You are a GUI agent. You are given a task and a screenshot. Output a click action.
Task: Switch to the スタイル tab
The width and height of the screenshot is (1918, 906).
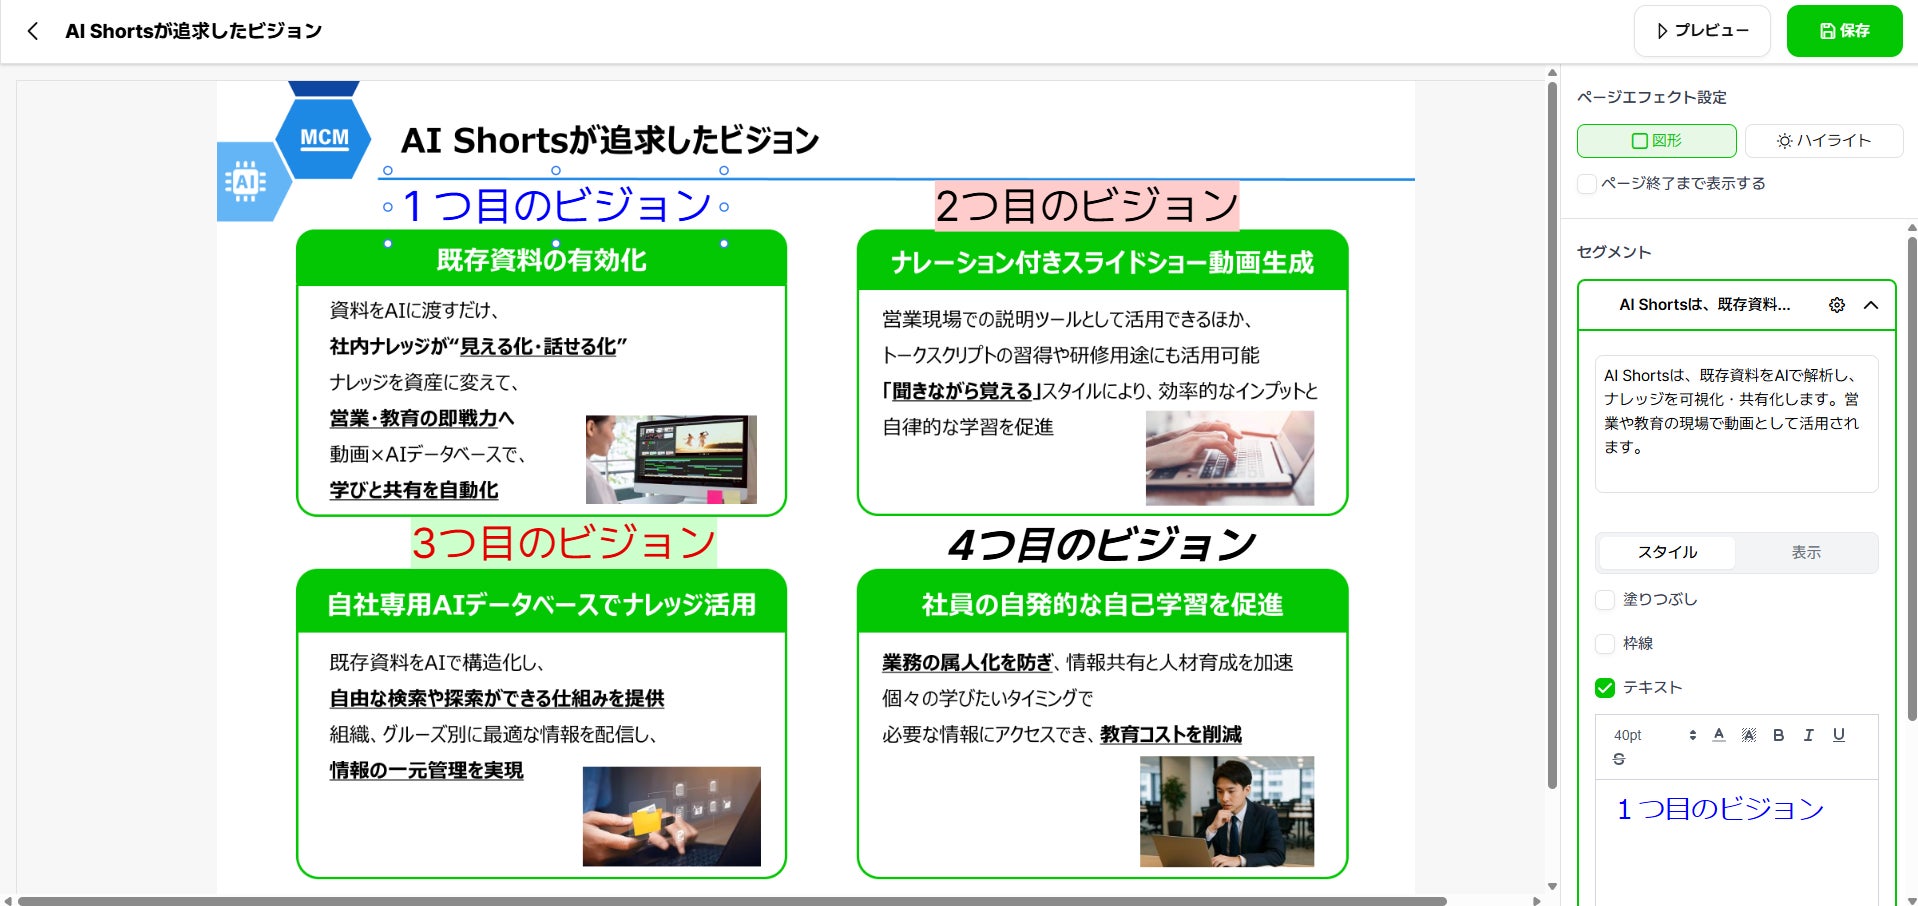1667,552
